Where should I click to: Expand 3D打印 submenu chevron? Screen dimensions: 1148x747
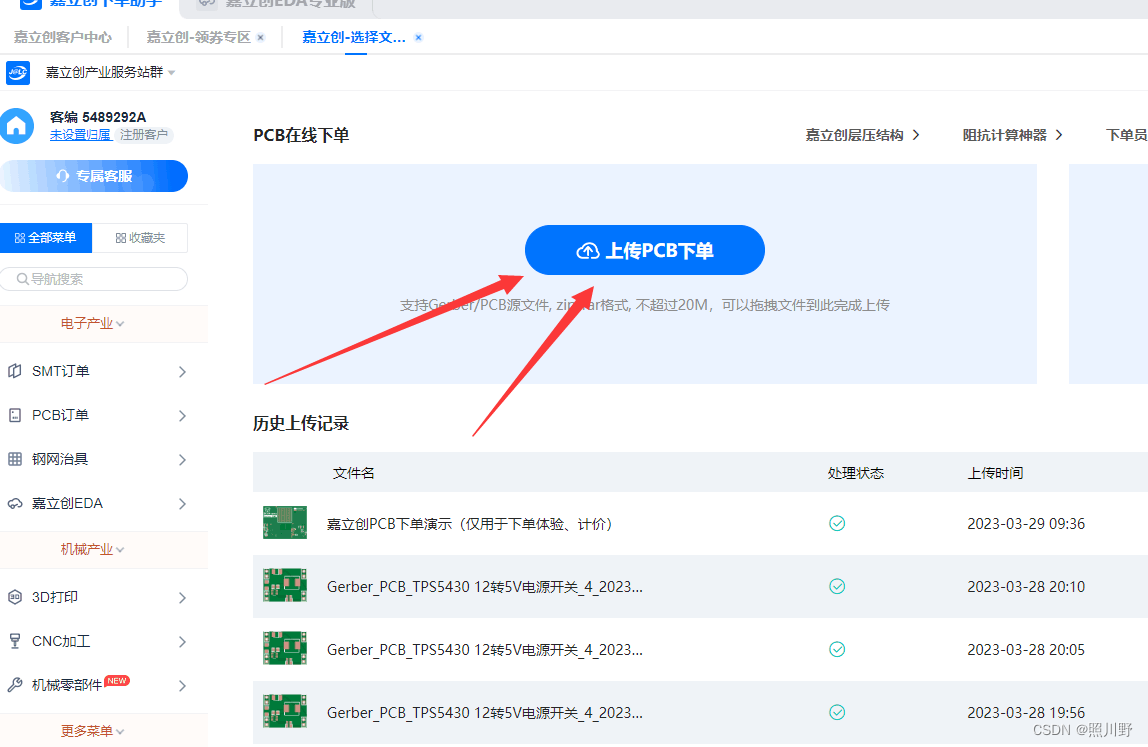click(x=182, y=598)
